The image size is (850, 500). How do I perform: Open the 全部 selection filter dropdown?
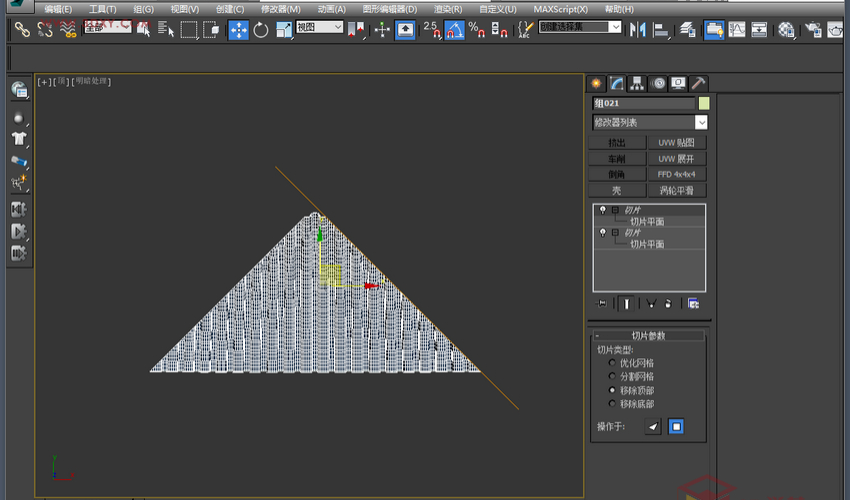click(x=107, y=27)
